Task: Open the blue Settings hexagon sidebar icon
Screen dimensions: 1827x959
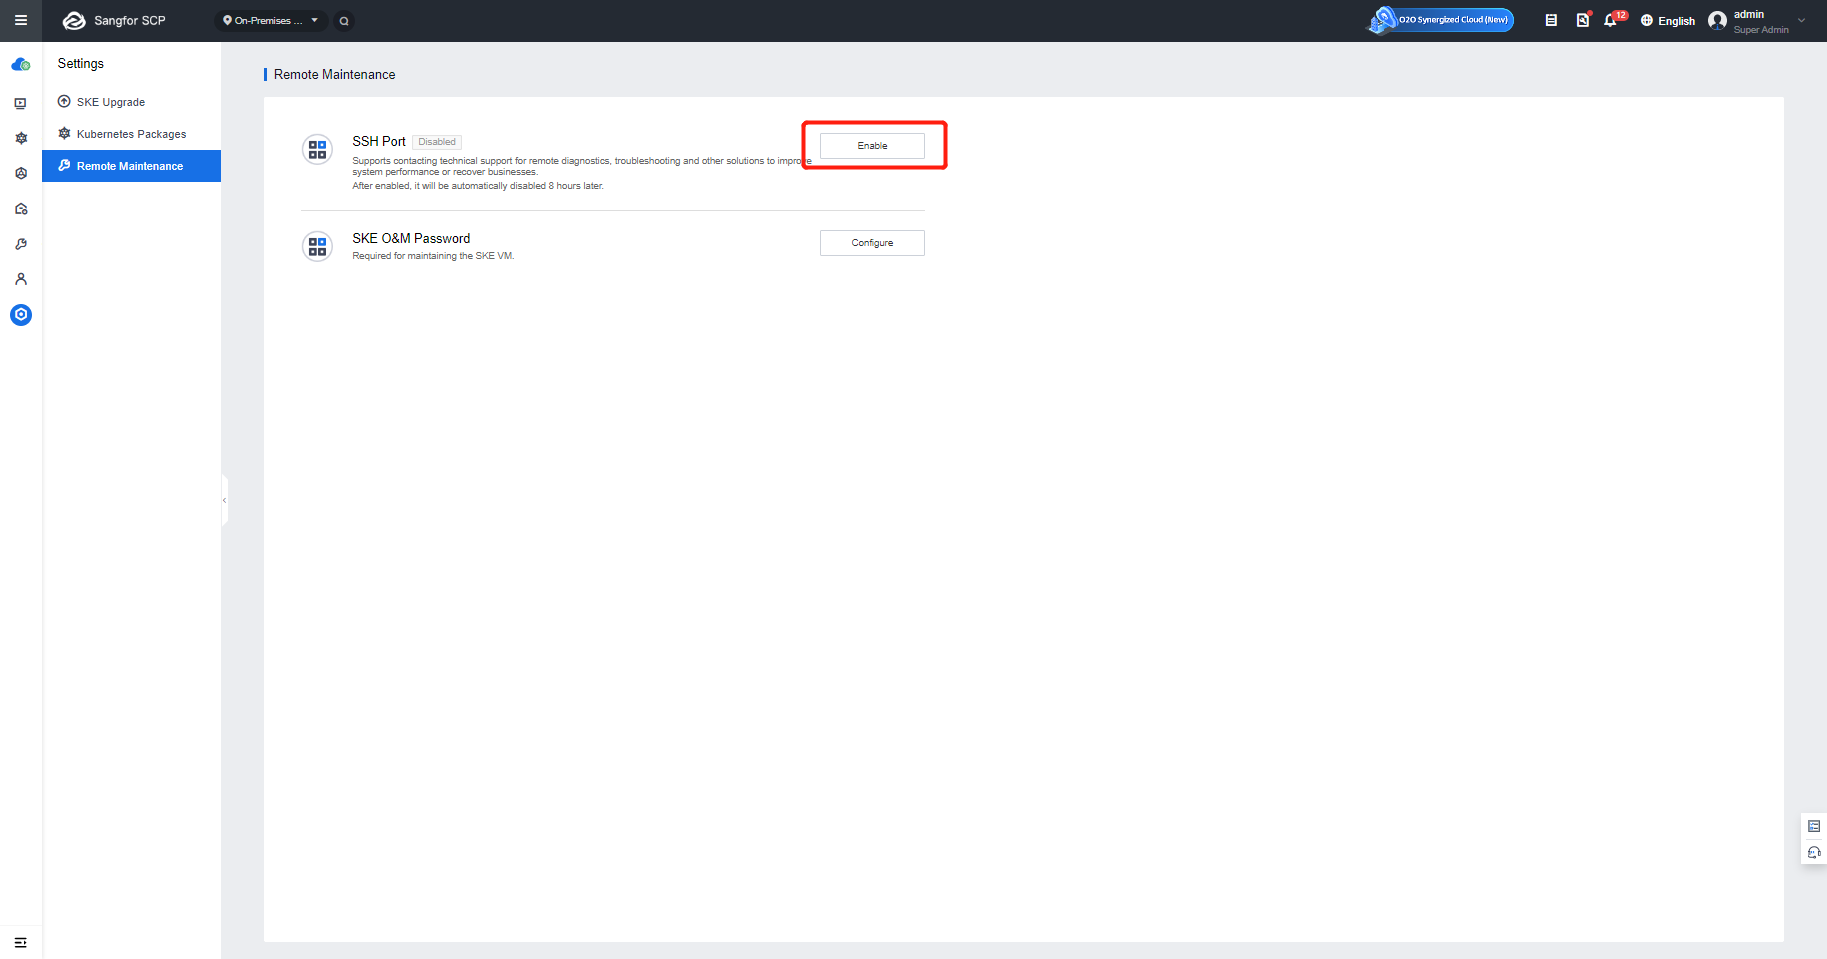Action: tap(20, 315)
